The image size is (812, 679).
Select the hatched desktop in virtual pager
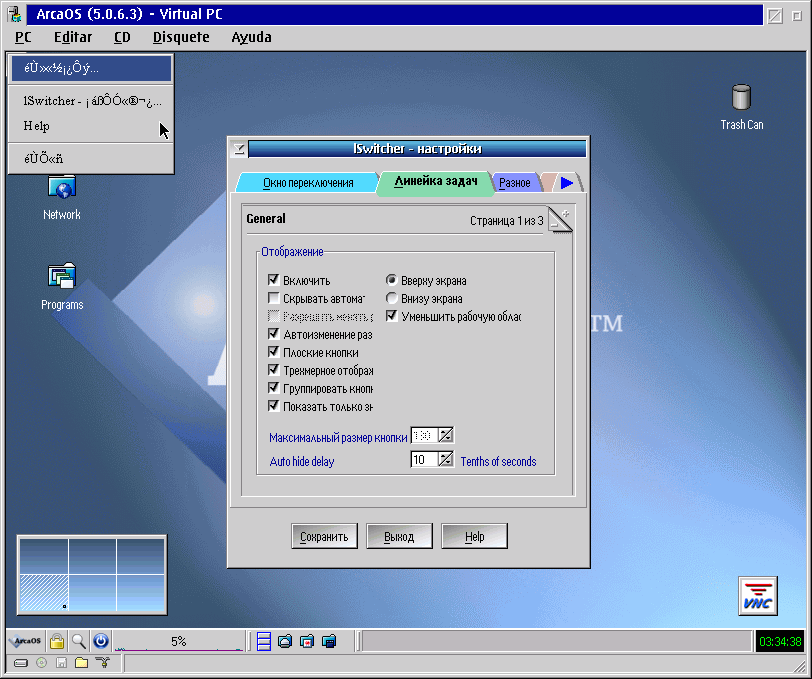[x=44, y=593]
